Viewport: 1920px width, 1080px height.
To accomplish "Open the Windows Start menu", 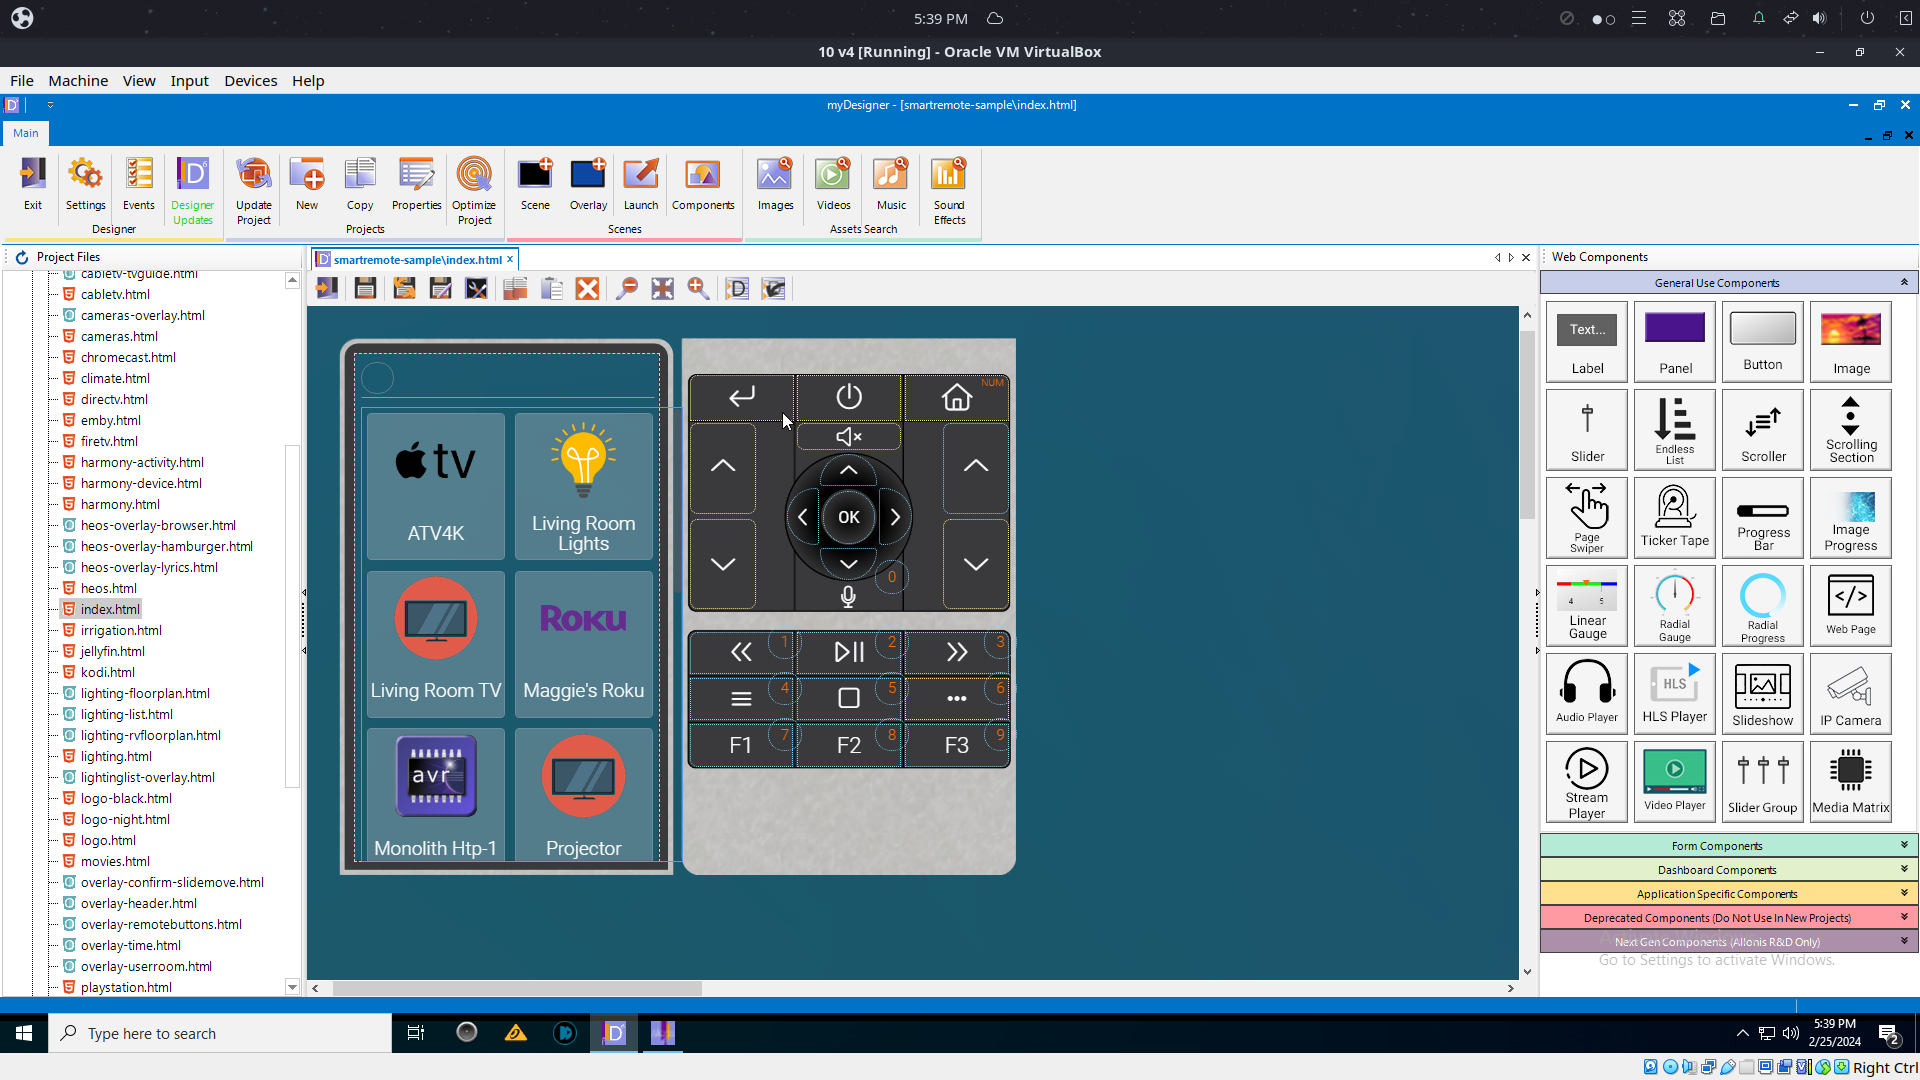I will [x=24, y=1033].
